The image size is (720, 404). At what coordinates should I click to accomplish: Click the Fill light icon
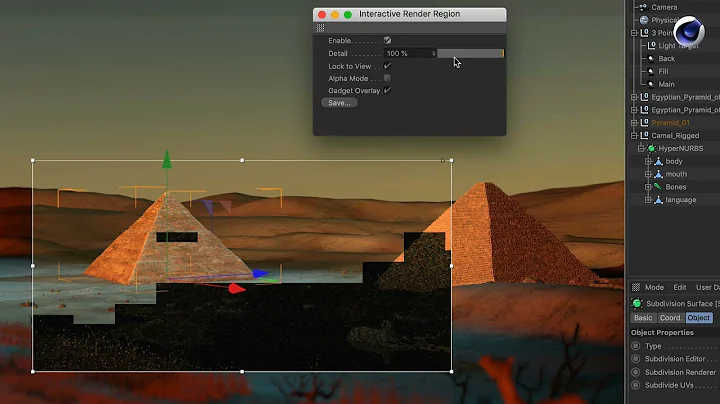(x=651, y=71)
